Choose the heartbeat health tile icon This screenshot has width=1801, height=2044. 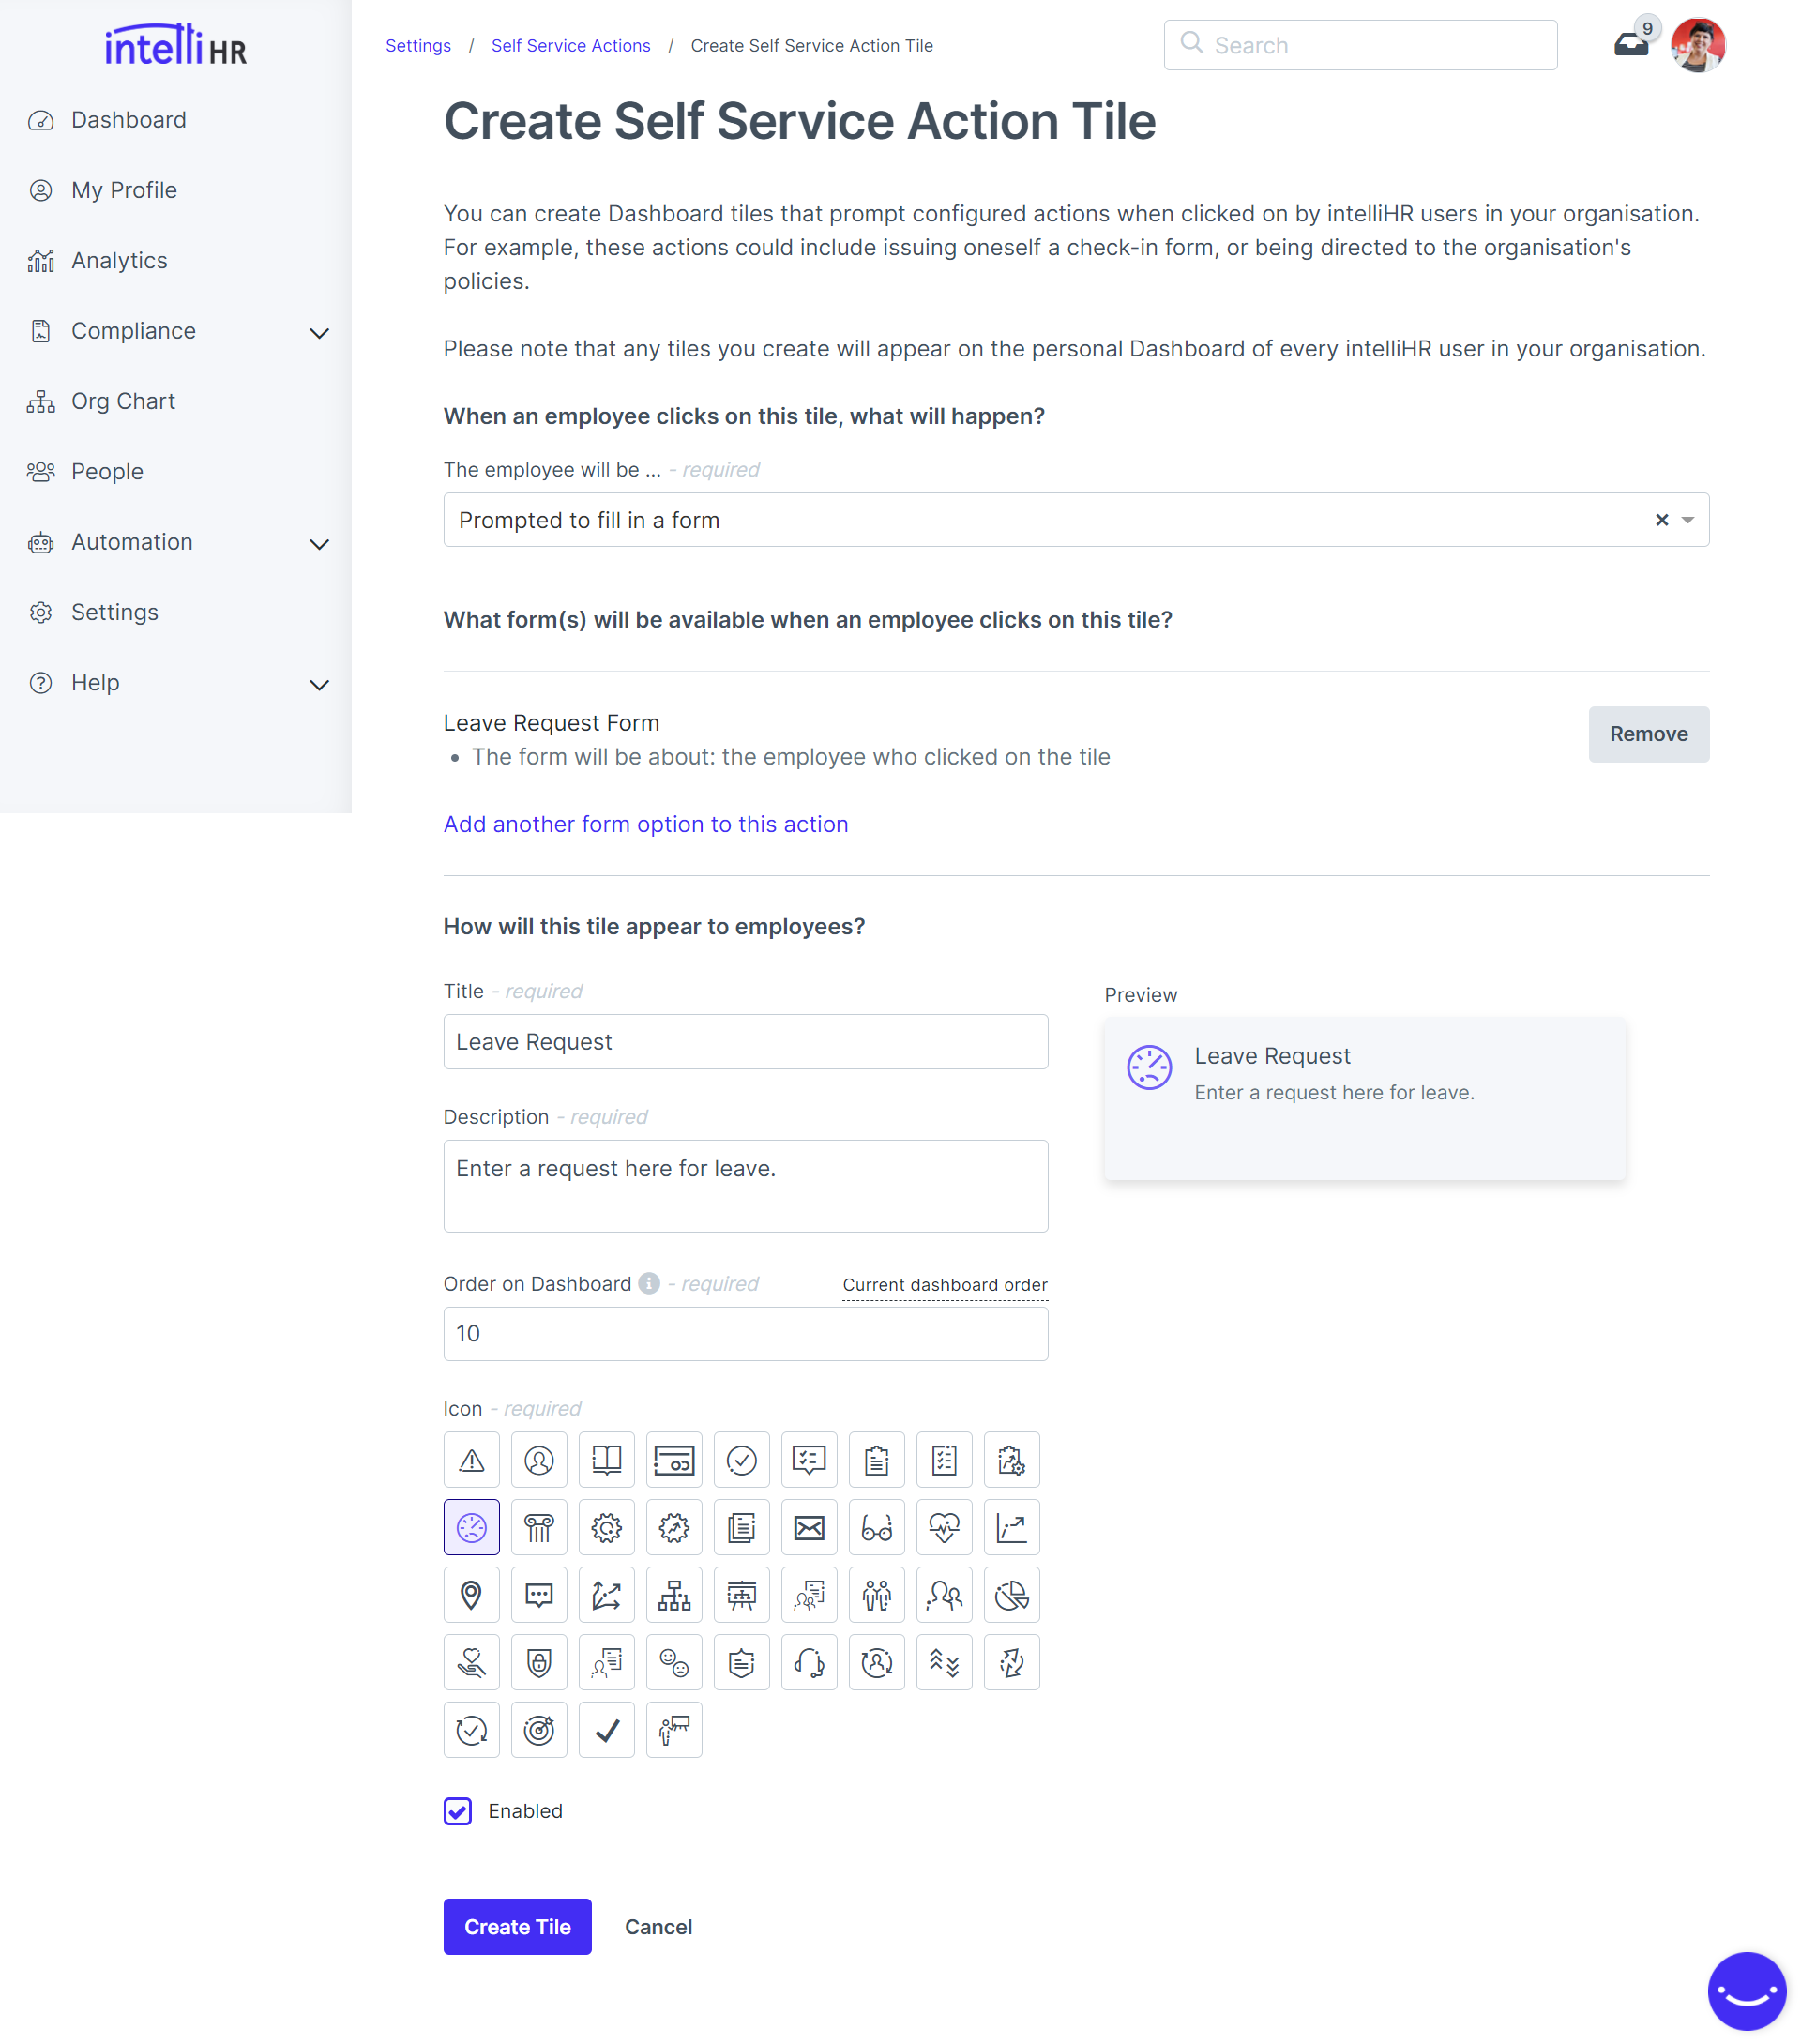pyautogui.click(x=944, y=1527)
